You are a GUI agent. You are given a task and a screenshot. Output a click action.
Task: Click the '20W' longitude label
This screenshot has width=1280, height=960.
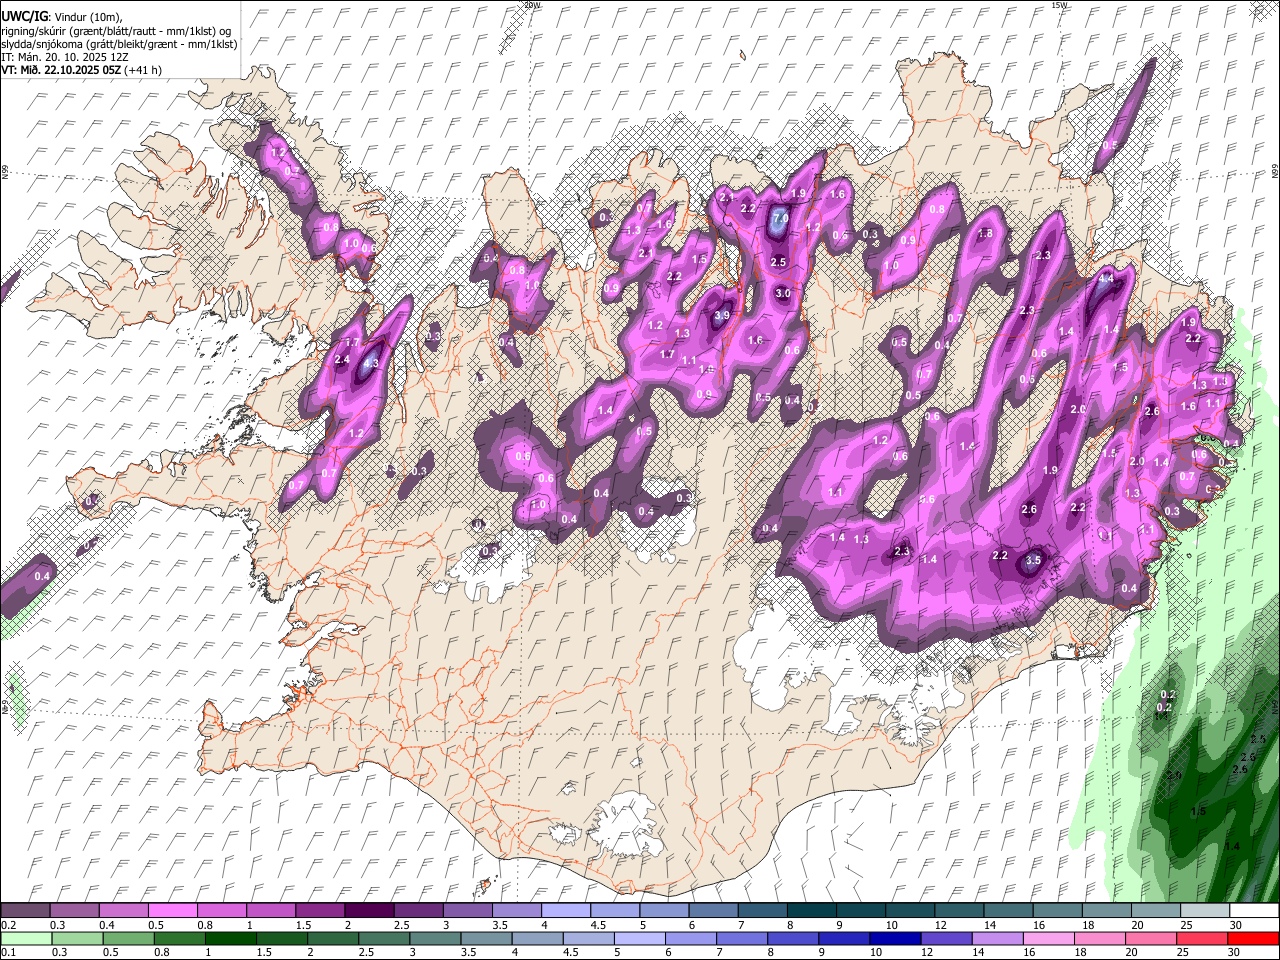[532, 5]
